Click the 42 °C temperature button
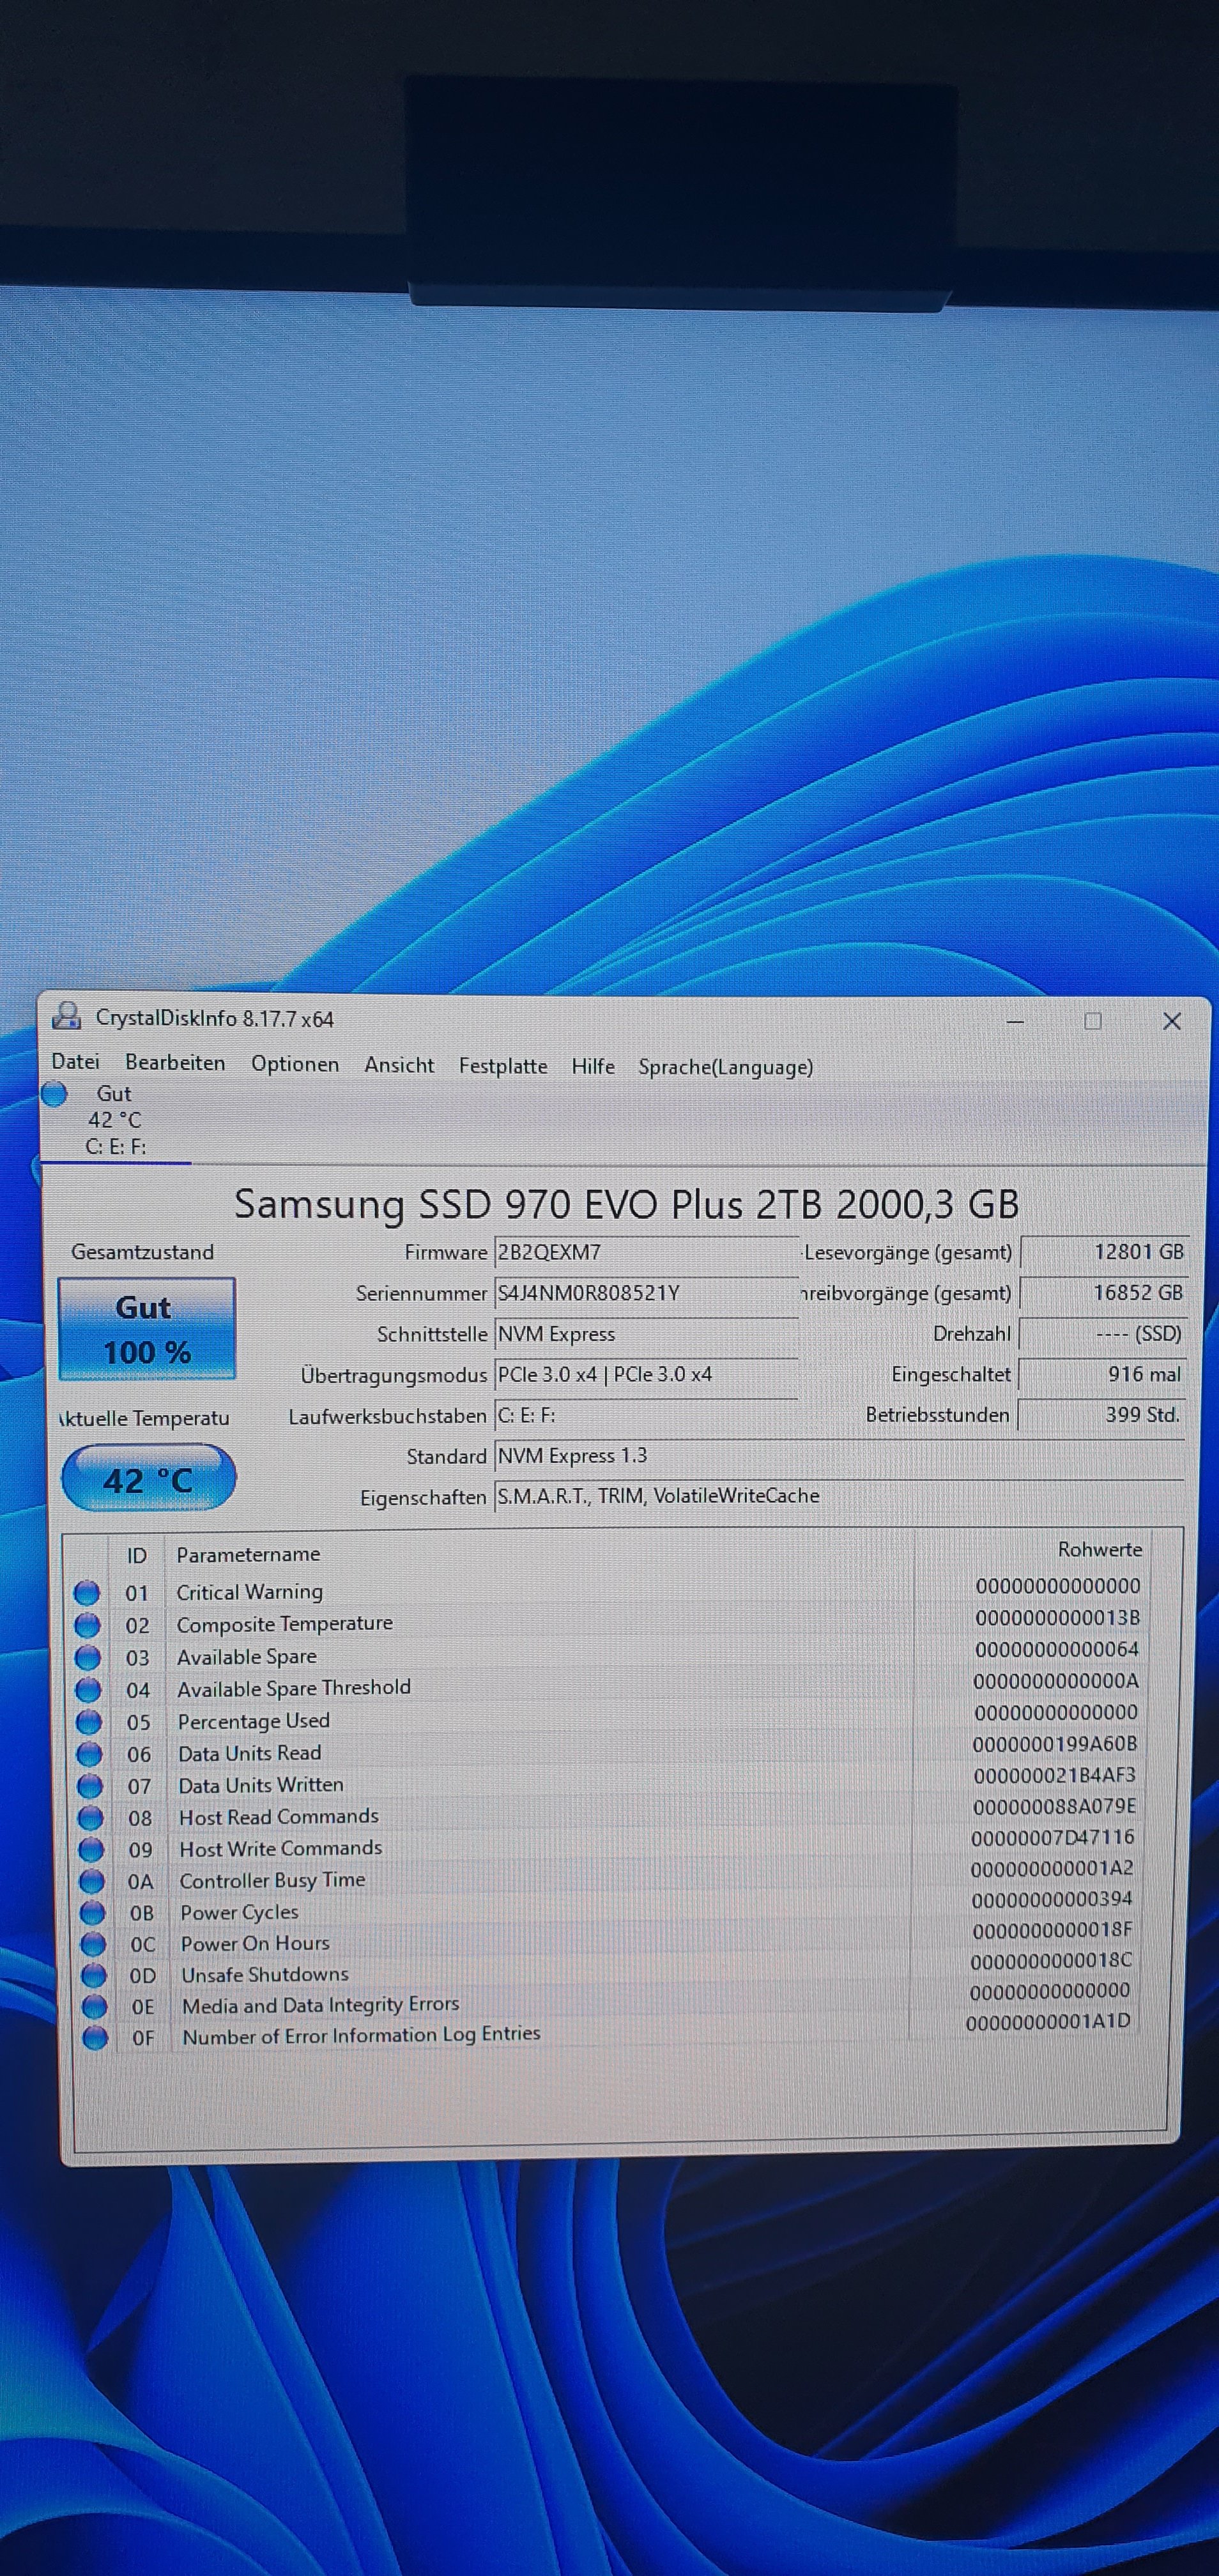The height and width of the screenshot is (2576, 1219). pyautogui.click(x=148, y=1478)
